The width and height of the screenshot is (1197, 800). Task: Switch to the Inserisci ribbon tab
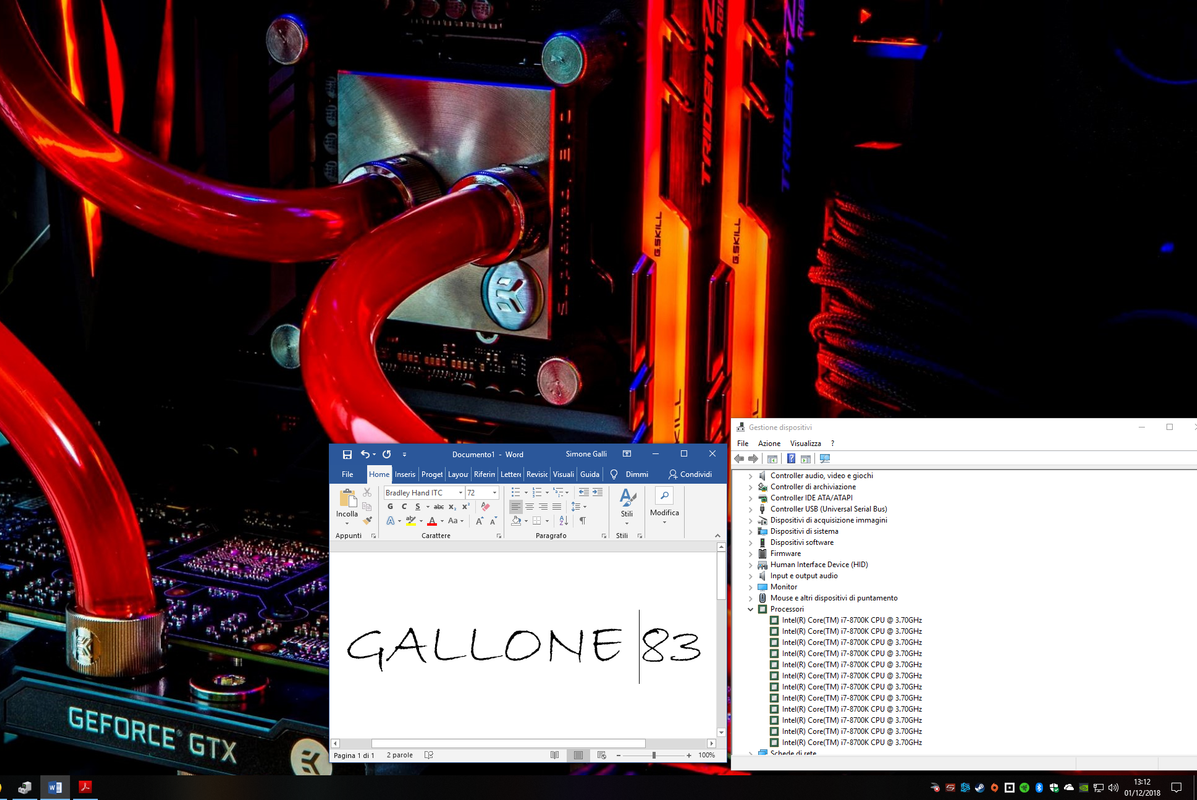click(405, 474)
